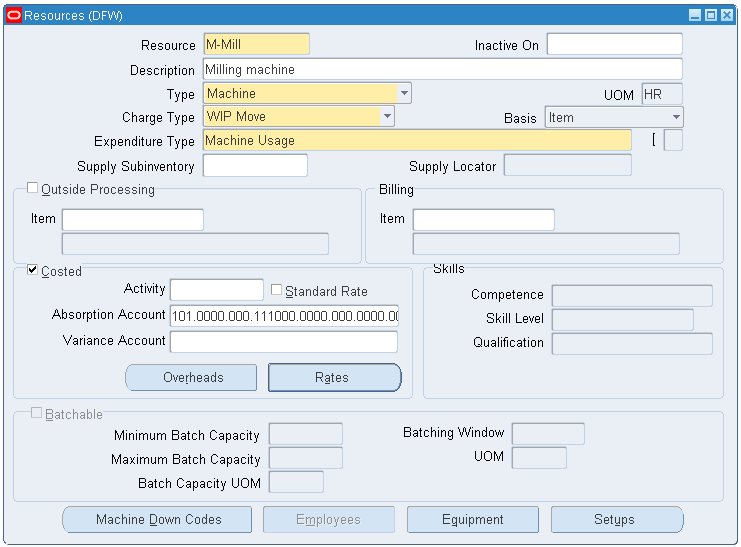Uncheck the Costed checkbox
The width and height of the screenshot is (741, 547).
click(x=32, y=270)
